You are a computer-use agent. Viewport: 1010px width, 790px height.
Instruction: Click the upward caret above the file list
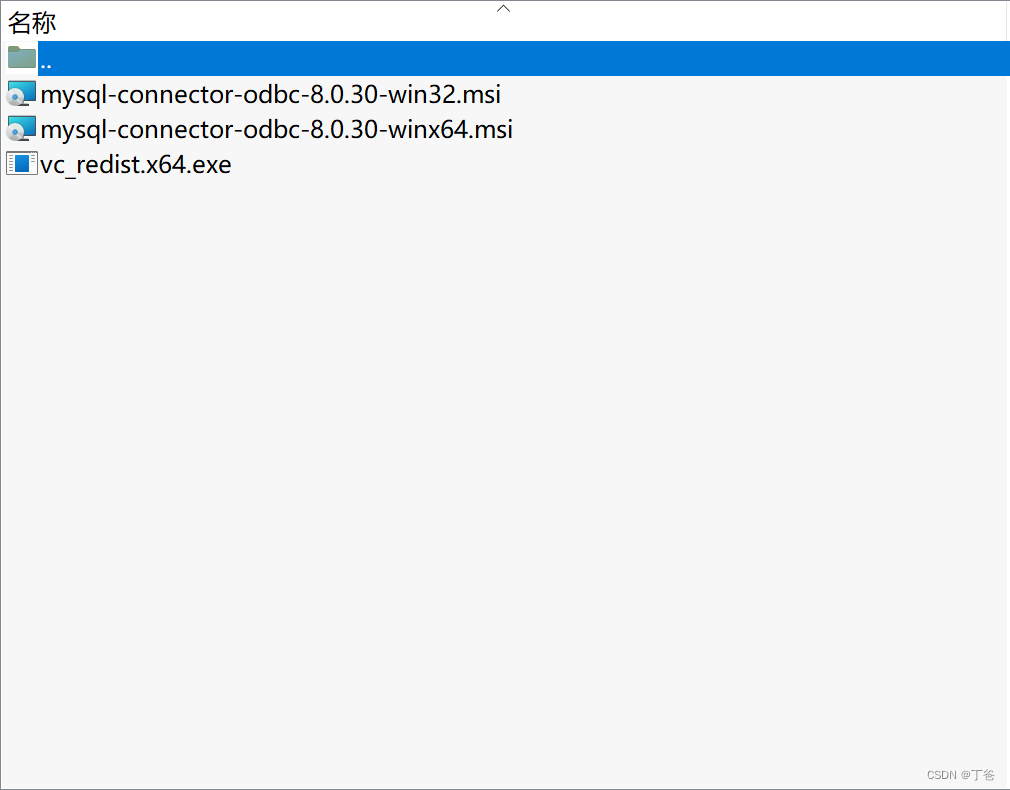503,8
